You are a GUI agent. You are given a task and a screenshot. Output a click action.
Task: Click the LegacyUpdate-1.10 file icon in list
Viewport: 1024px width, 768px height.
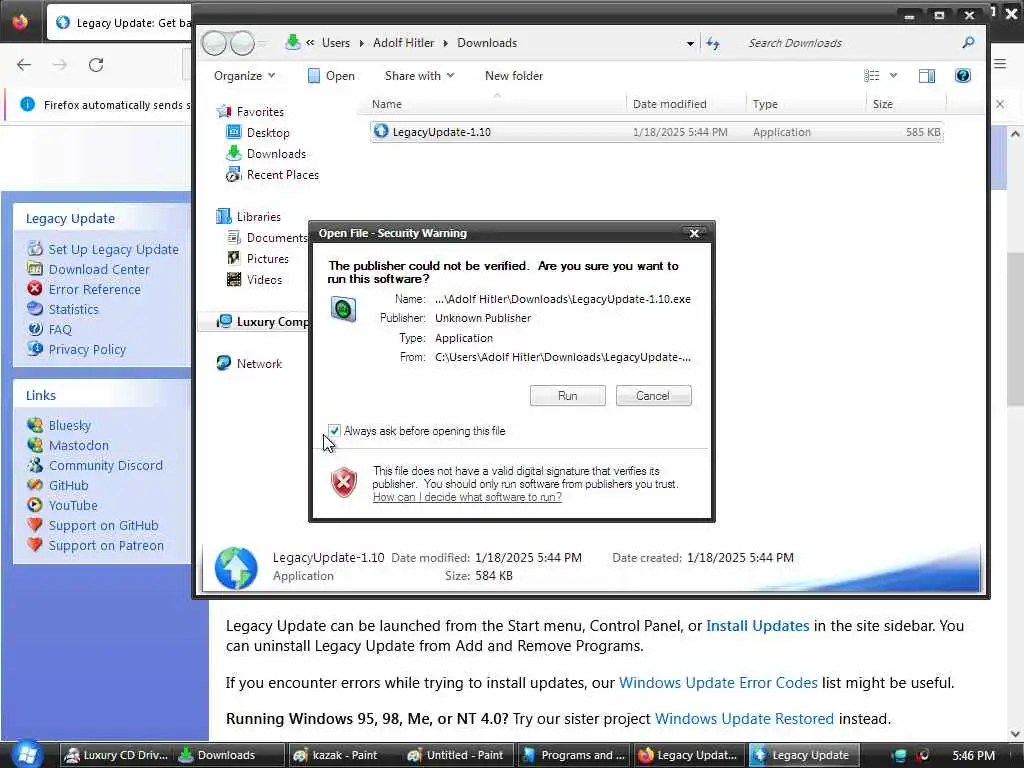pyautogui.click(x=381, y=131)
